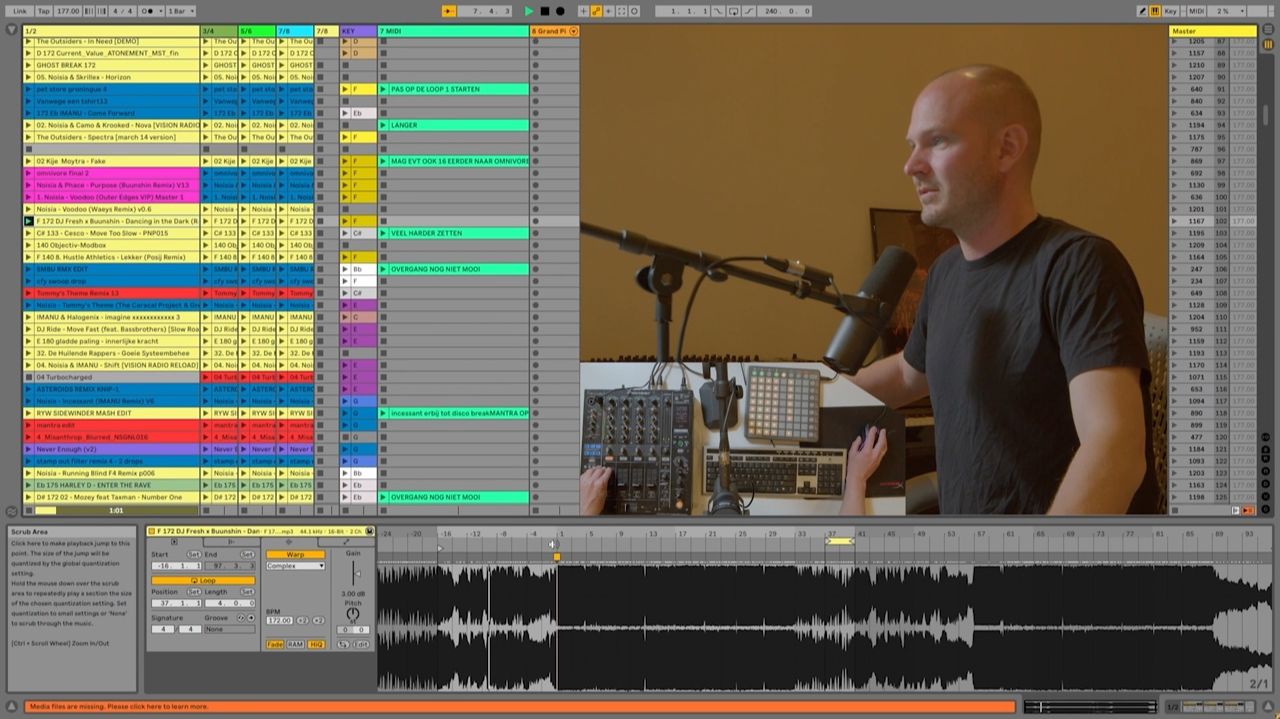Toggle the Link button

tap(20, 11)
